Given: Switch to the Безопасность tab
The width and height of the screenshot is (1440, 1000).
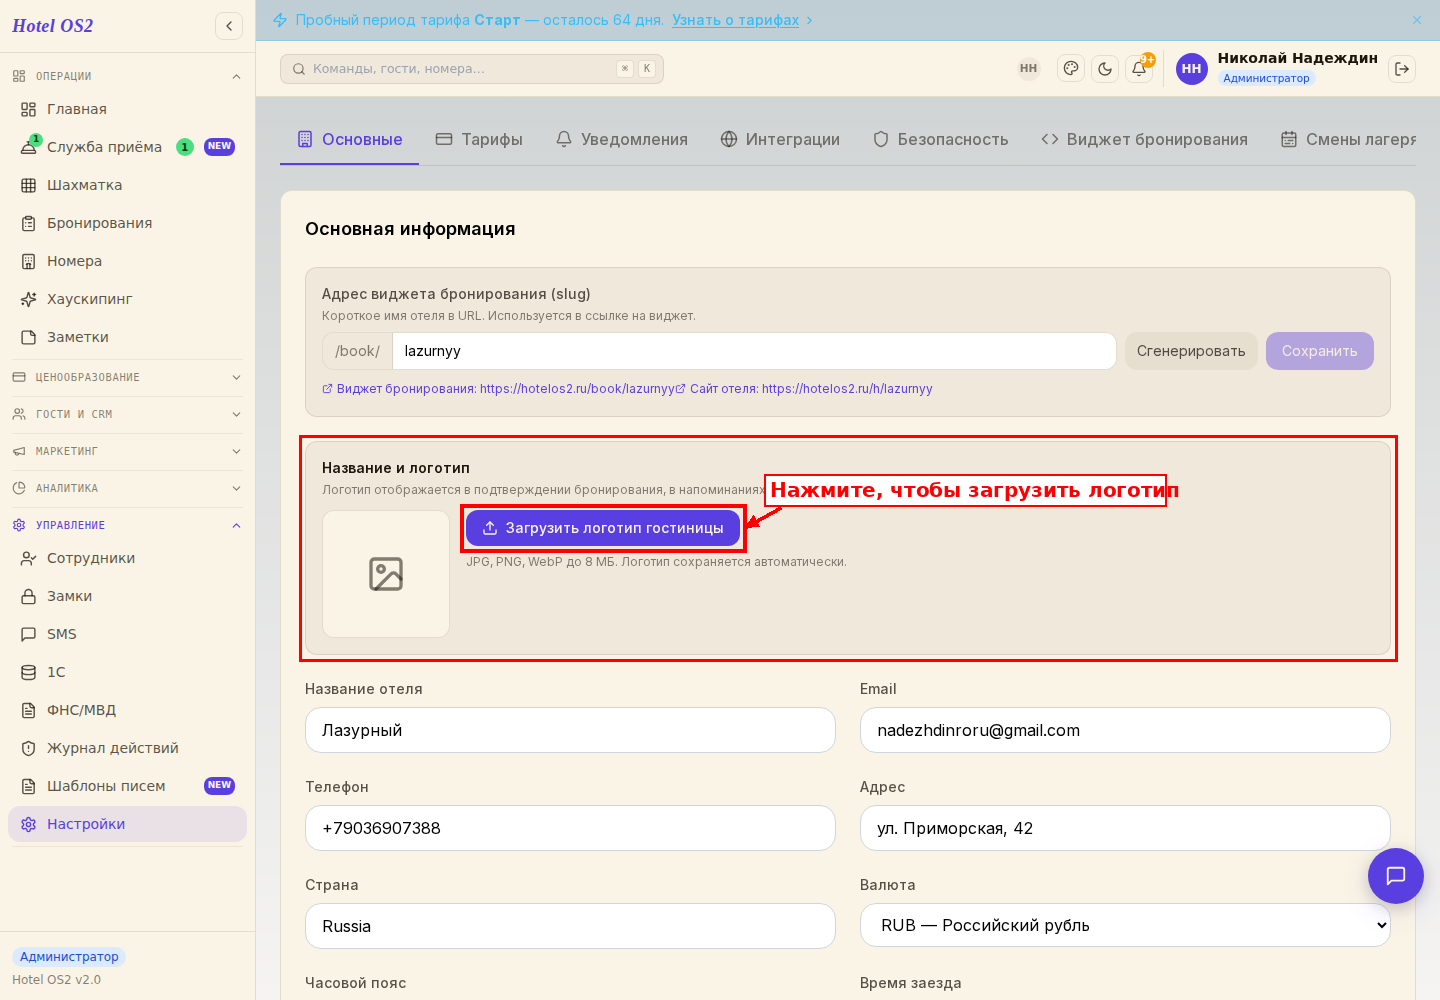Looking at the screenshot, I should pos(941,139).
